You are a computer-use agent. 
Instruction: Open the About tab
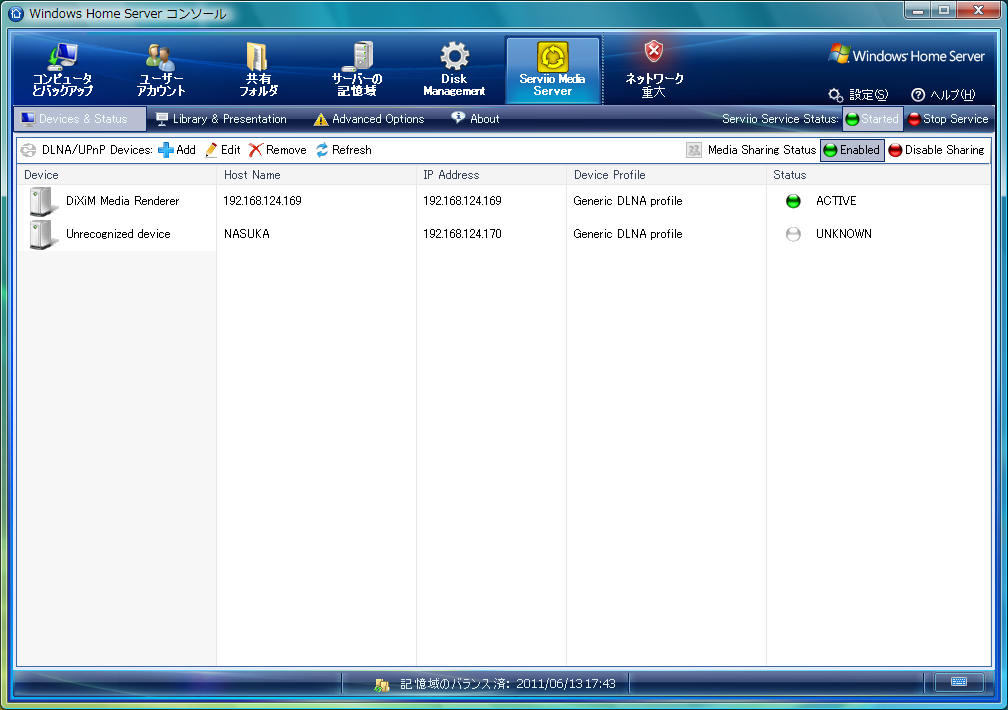475,119
